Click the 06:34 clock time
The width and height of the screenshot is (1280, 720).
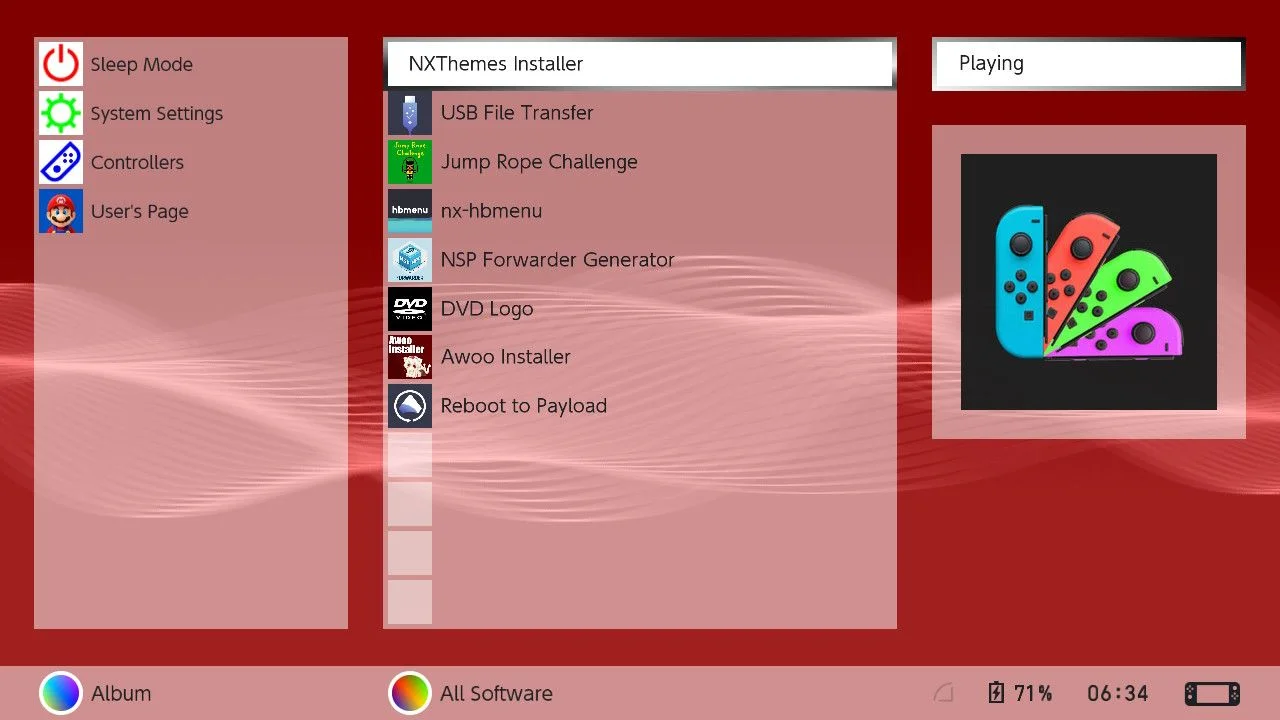tap(1118, 693)
